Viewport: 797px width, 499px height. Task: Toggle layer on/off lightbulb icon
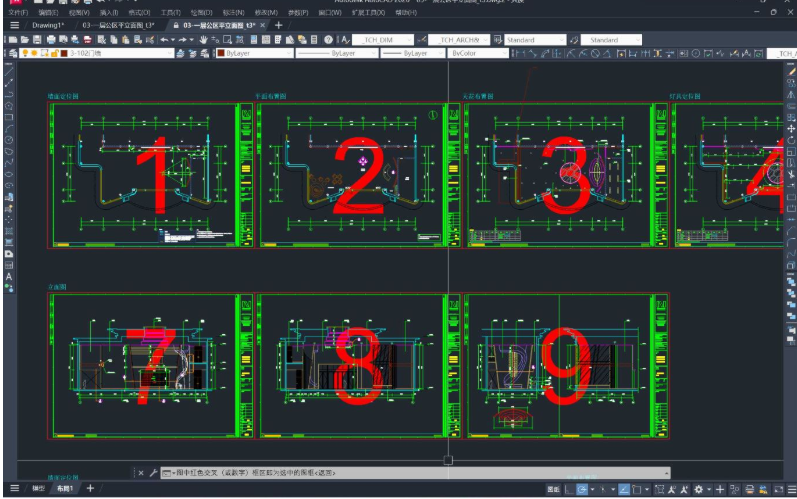[x=25, y=53]
